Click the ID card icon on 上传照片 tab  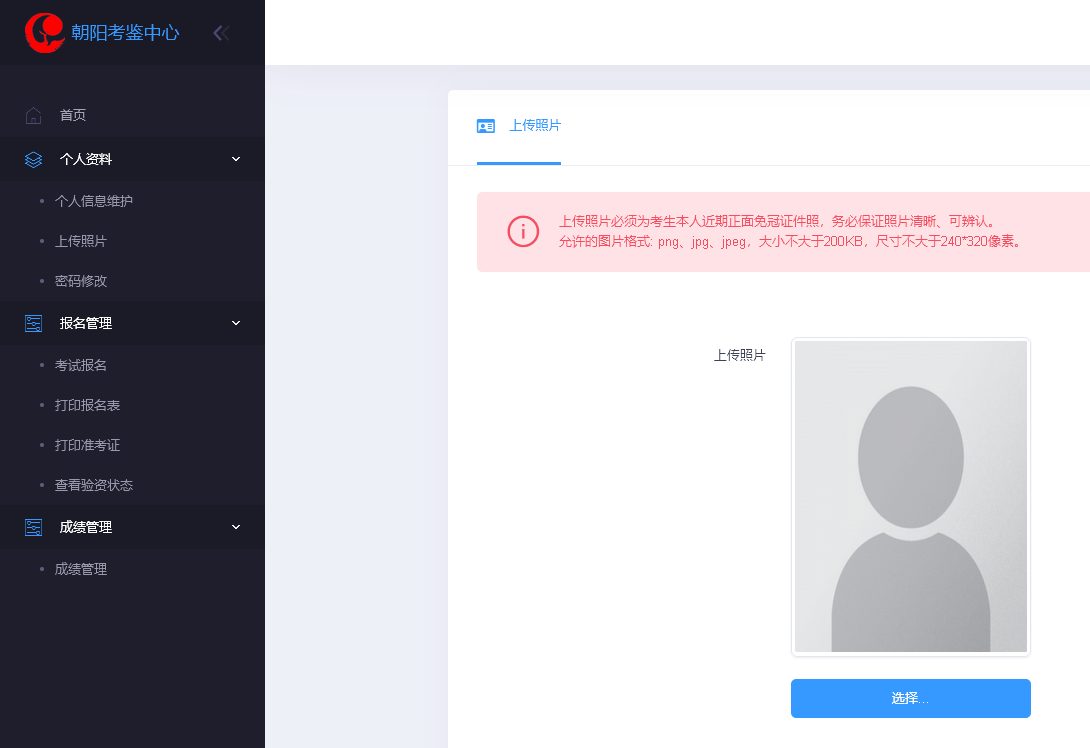pyautogui.click(x=486, y=126)
